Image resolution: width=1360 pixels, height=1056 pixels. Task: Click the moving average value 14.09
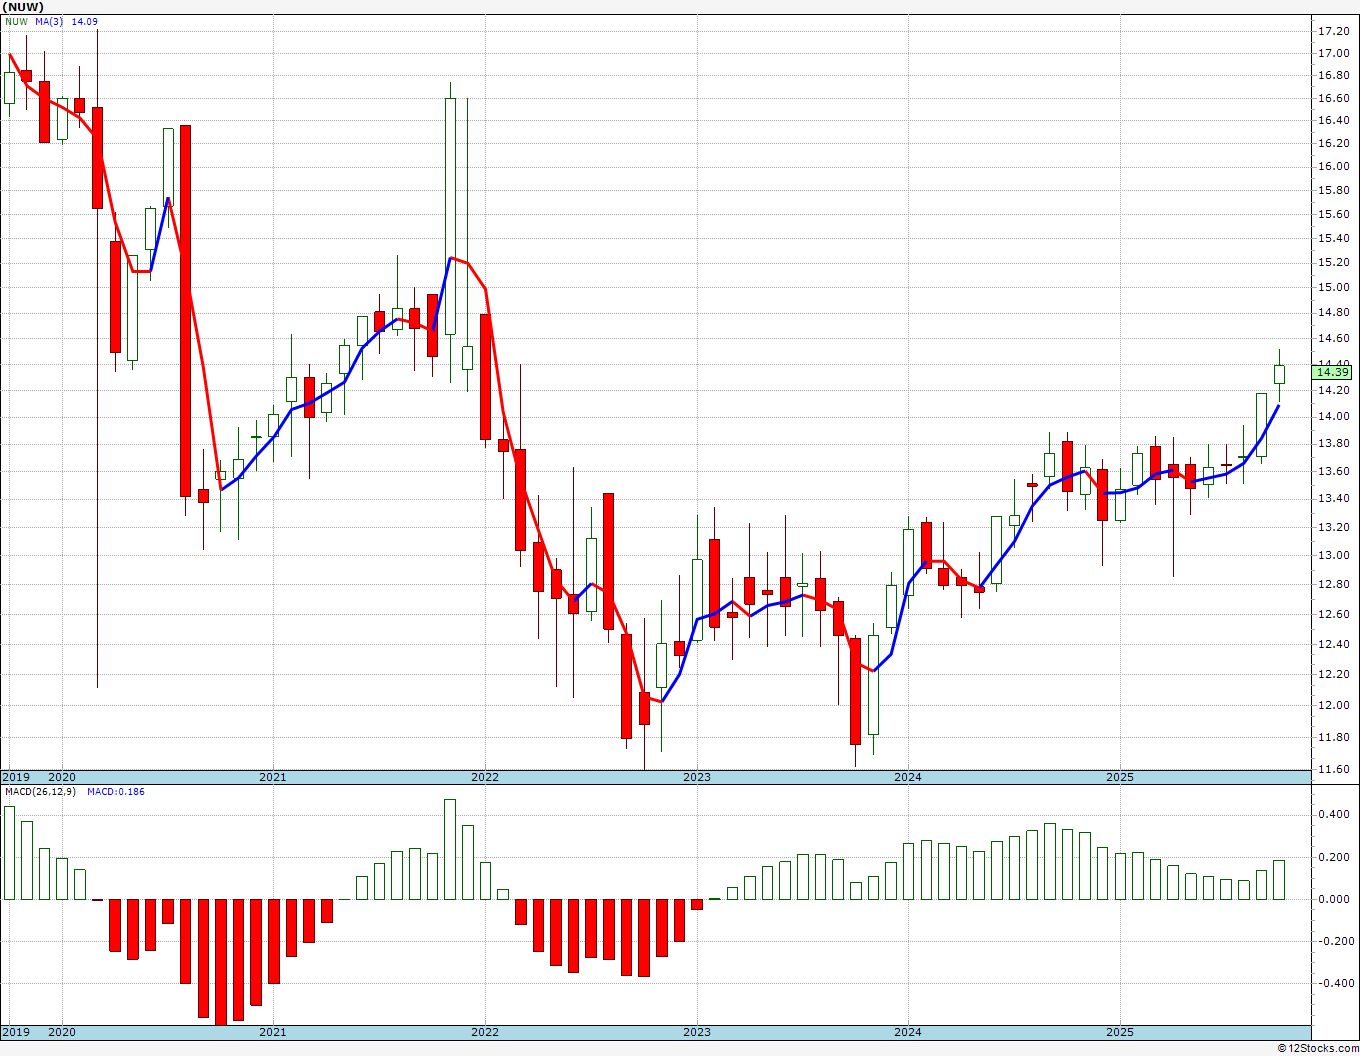pos(85,21)
